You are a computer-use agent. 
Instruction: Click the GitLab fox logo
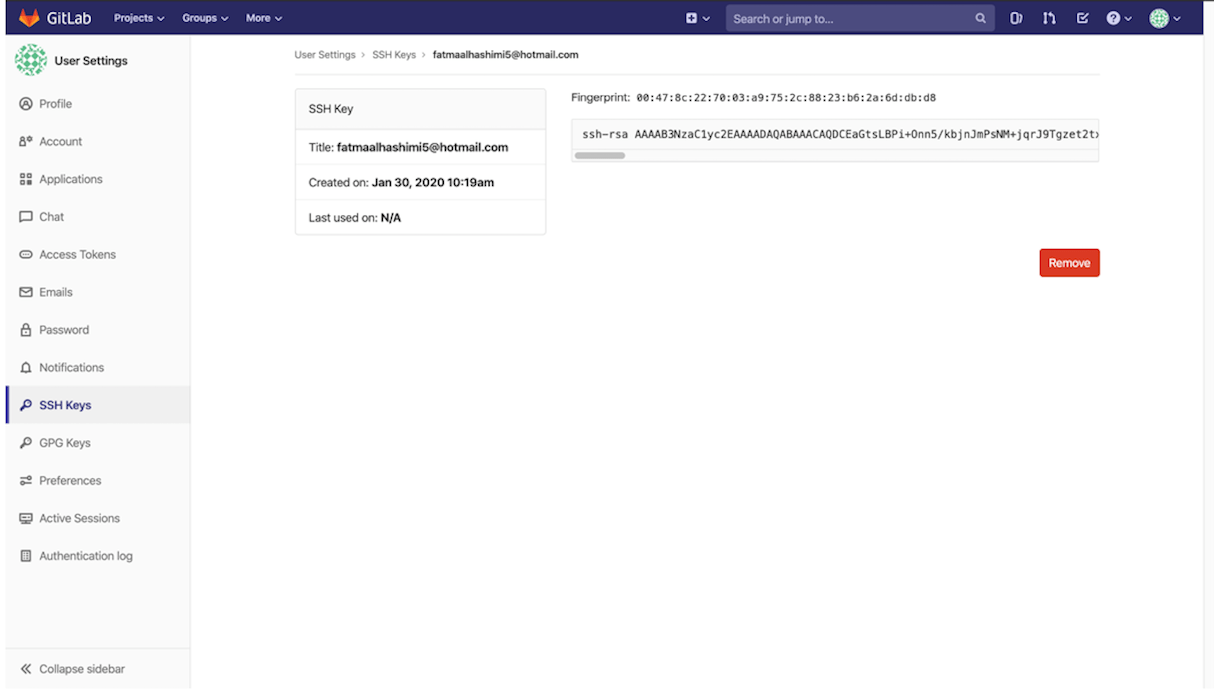click(x=28, y=18)
